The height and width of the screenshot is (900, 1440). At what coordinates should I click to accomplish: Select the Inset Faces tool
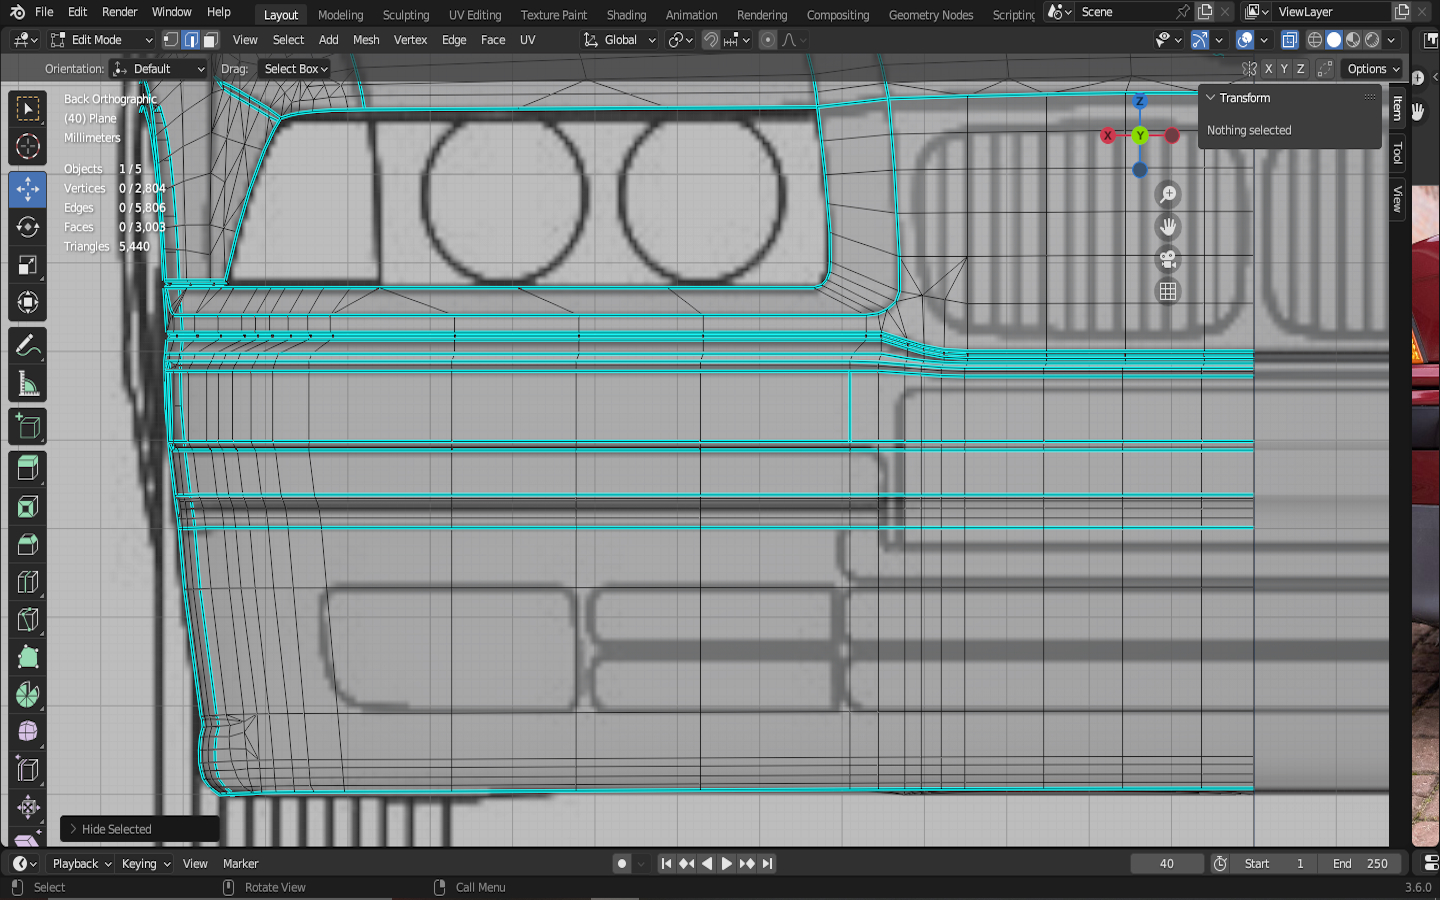click(28, 507)
